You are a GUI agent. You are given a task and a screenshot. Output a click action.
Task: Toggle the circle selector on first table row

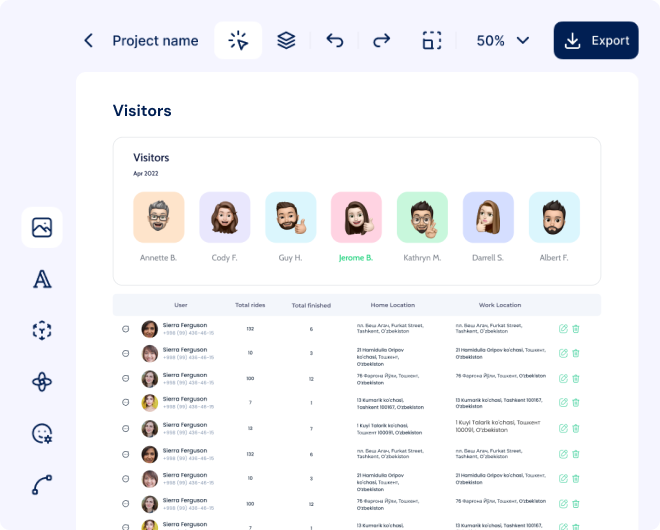125,328
